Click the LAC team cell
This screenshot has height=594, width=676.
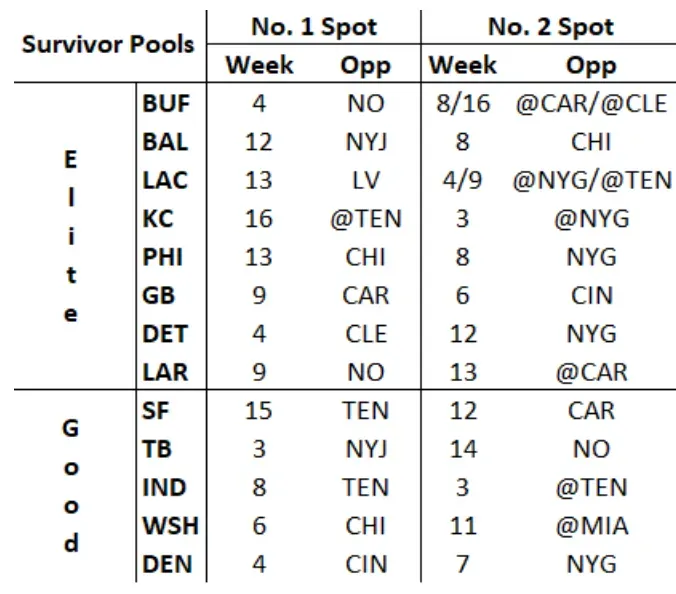[166, 180]
